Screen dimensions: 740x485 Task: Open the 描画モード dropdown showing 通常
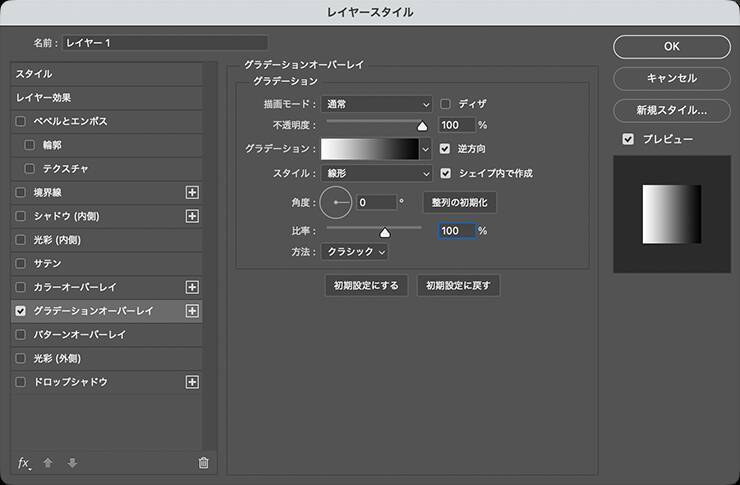pyautogui.click(x=376, y=104)
